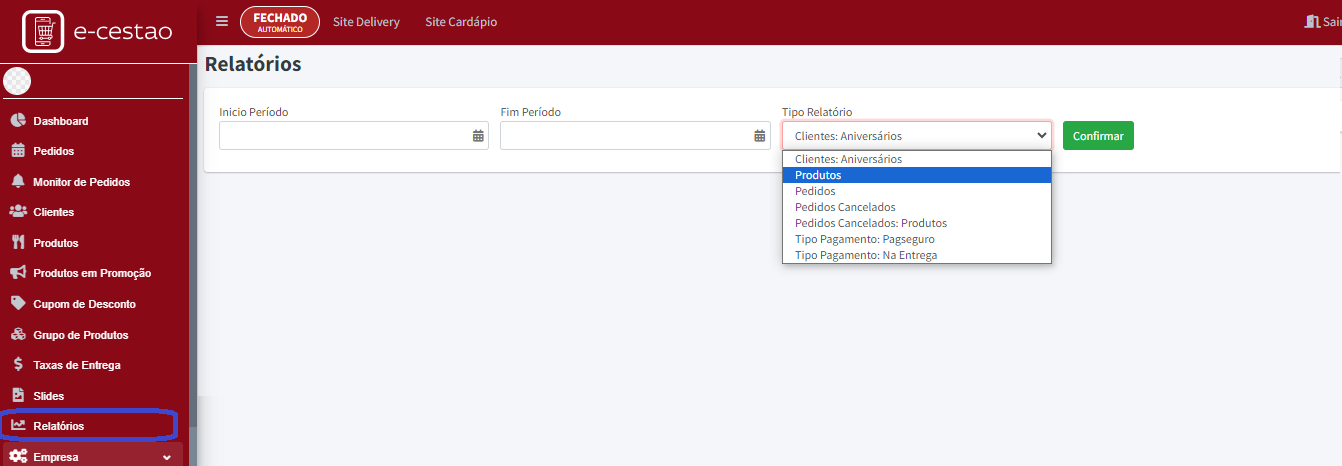Open the Site Cardápio link

(x=461, y=22)
